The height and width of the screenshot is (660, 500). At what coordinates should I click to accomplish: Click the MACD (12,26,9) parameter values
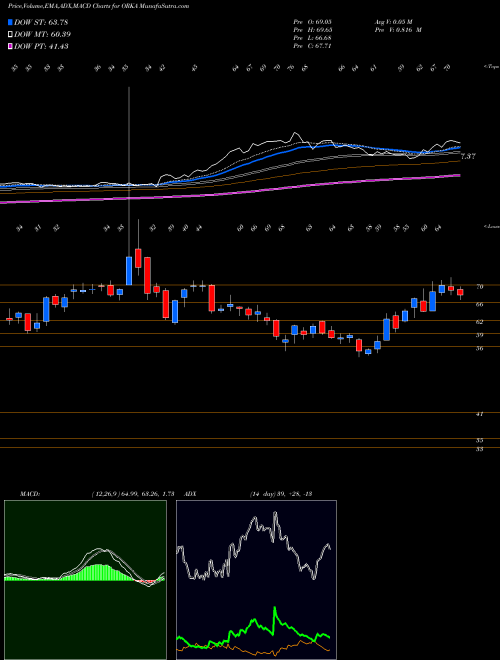133,494
